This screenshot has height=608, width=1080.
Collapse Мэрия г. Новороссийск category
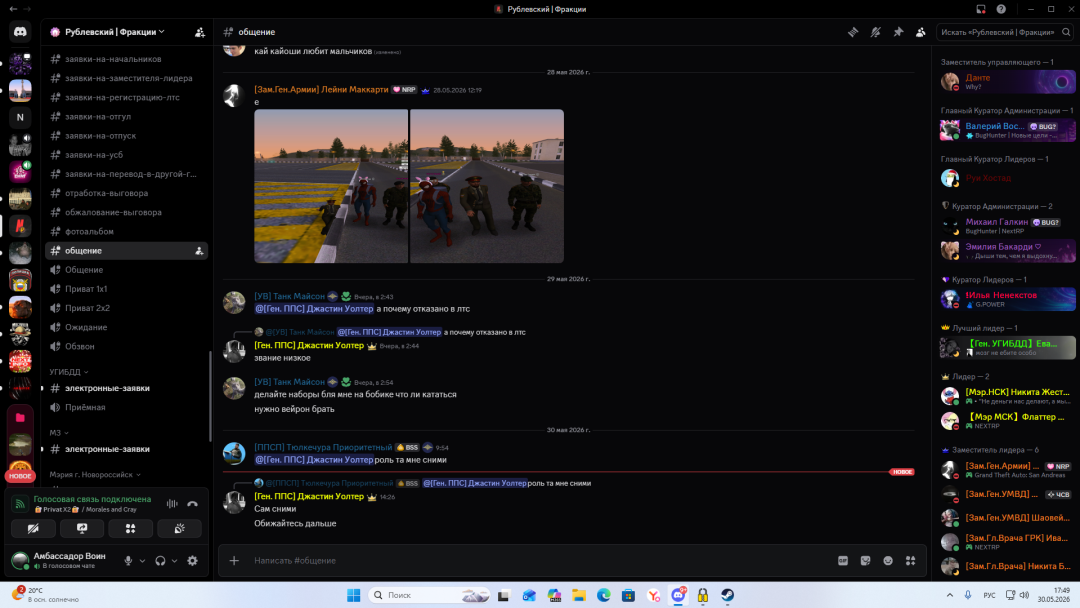click(95, 474)
